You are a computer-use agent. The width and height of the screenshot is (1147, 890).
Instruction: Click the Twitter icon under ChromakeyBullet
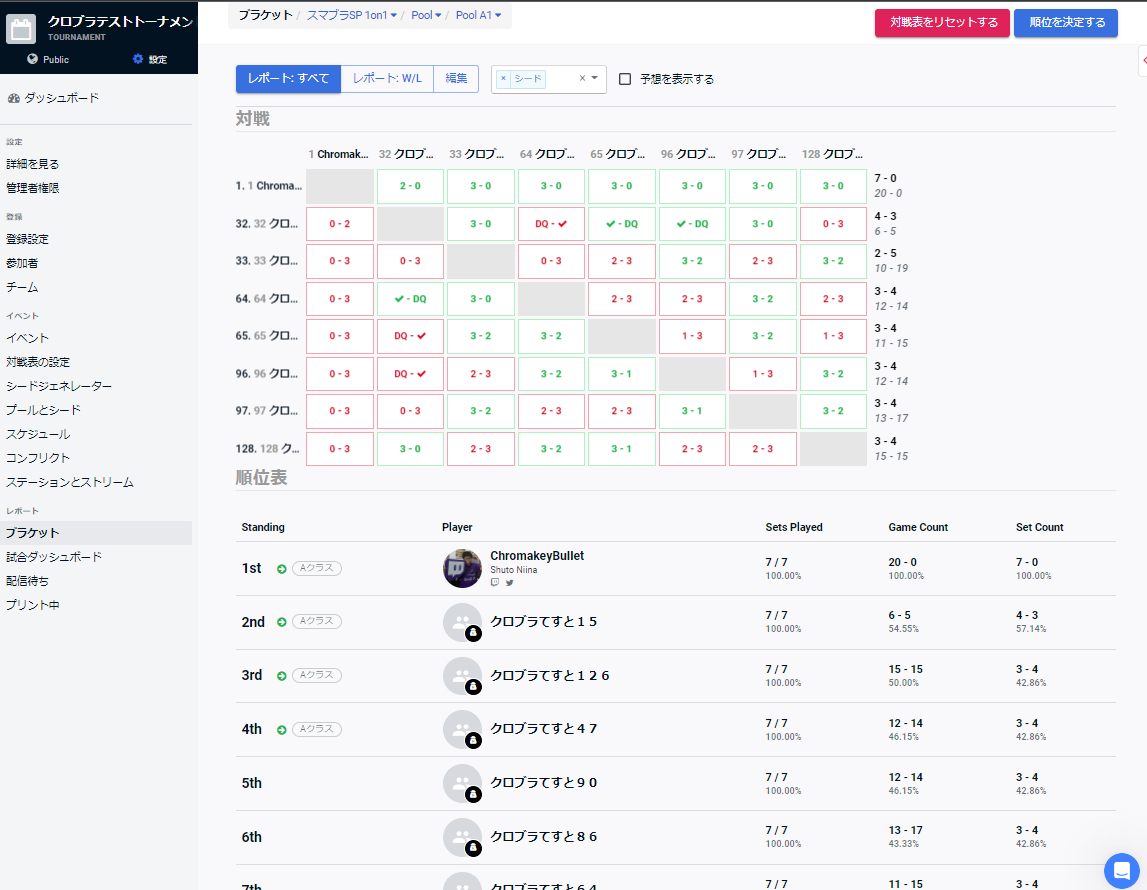[510, 583]
